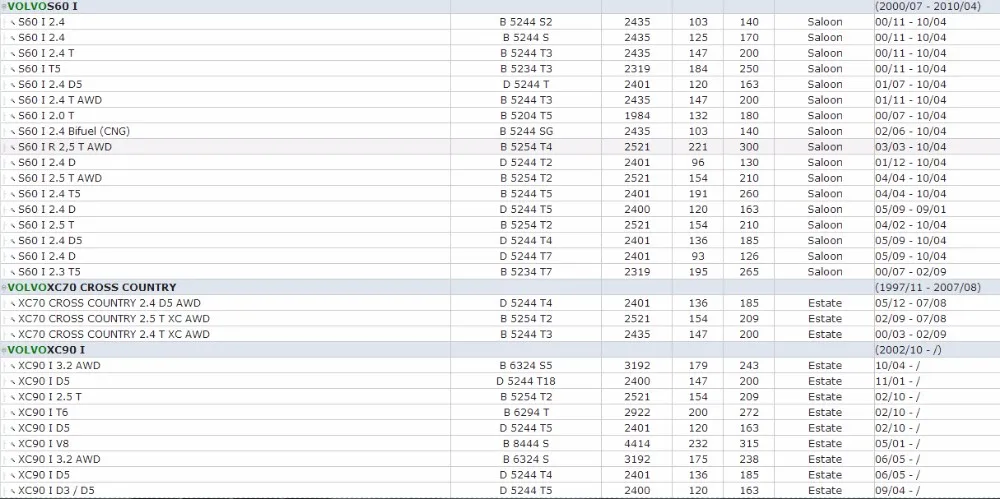Click engine code D 5244 T
The height and width of the screenshot is (499, 1000).
(526, 84)
